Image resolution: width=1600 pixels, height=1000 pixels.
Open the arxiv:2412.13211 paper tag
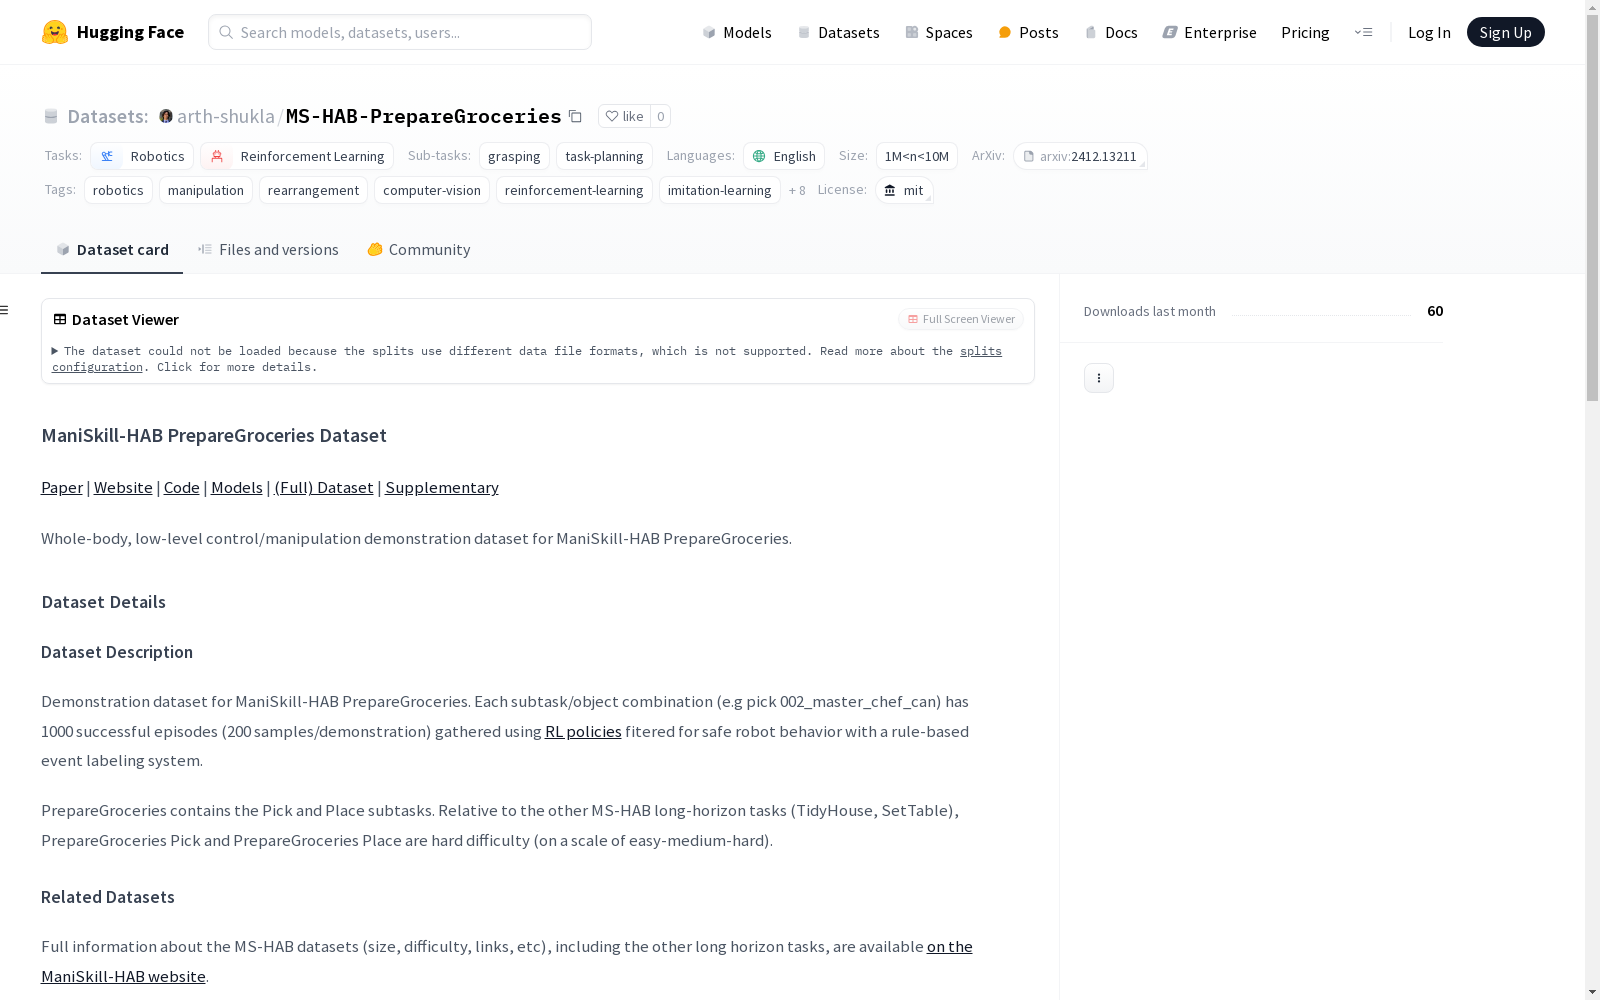pyautogui.click(x=1080, y=156)
